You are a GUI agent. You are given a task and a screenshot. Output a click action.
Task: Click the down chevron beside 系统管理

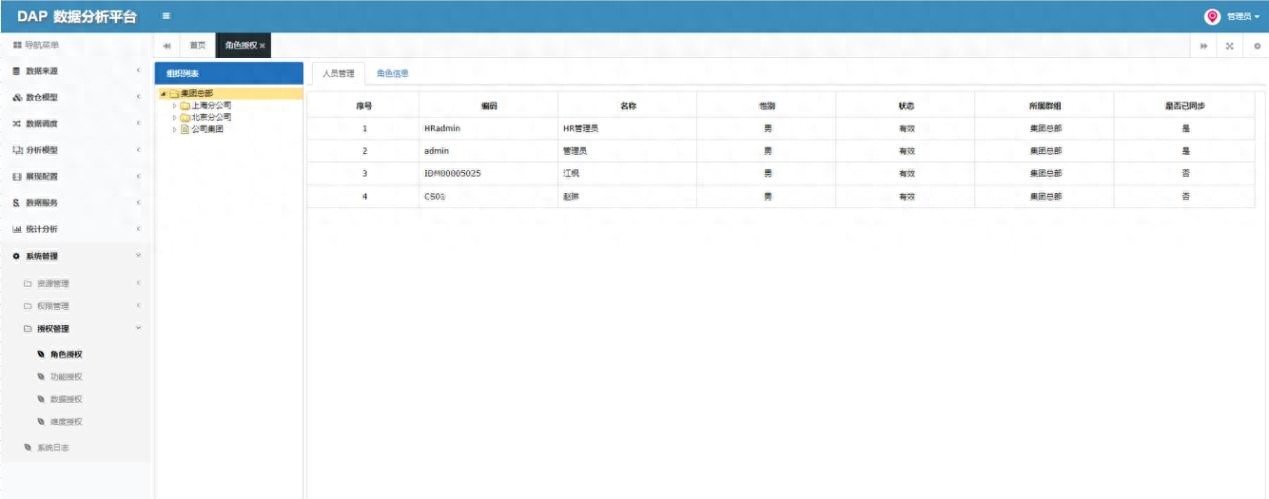[x=138, y=256]
